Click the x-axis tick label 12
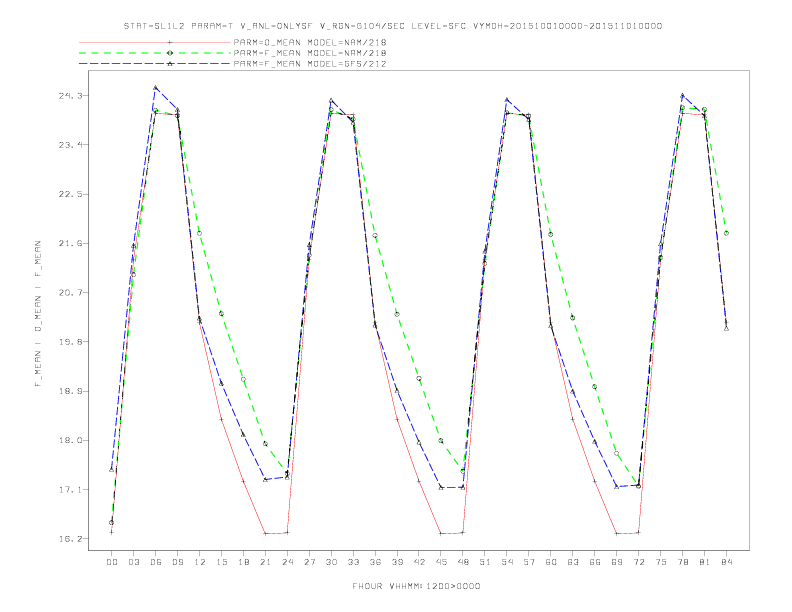 [x=200, y=562]
